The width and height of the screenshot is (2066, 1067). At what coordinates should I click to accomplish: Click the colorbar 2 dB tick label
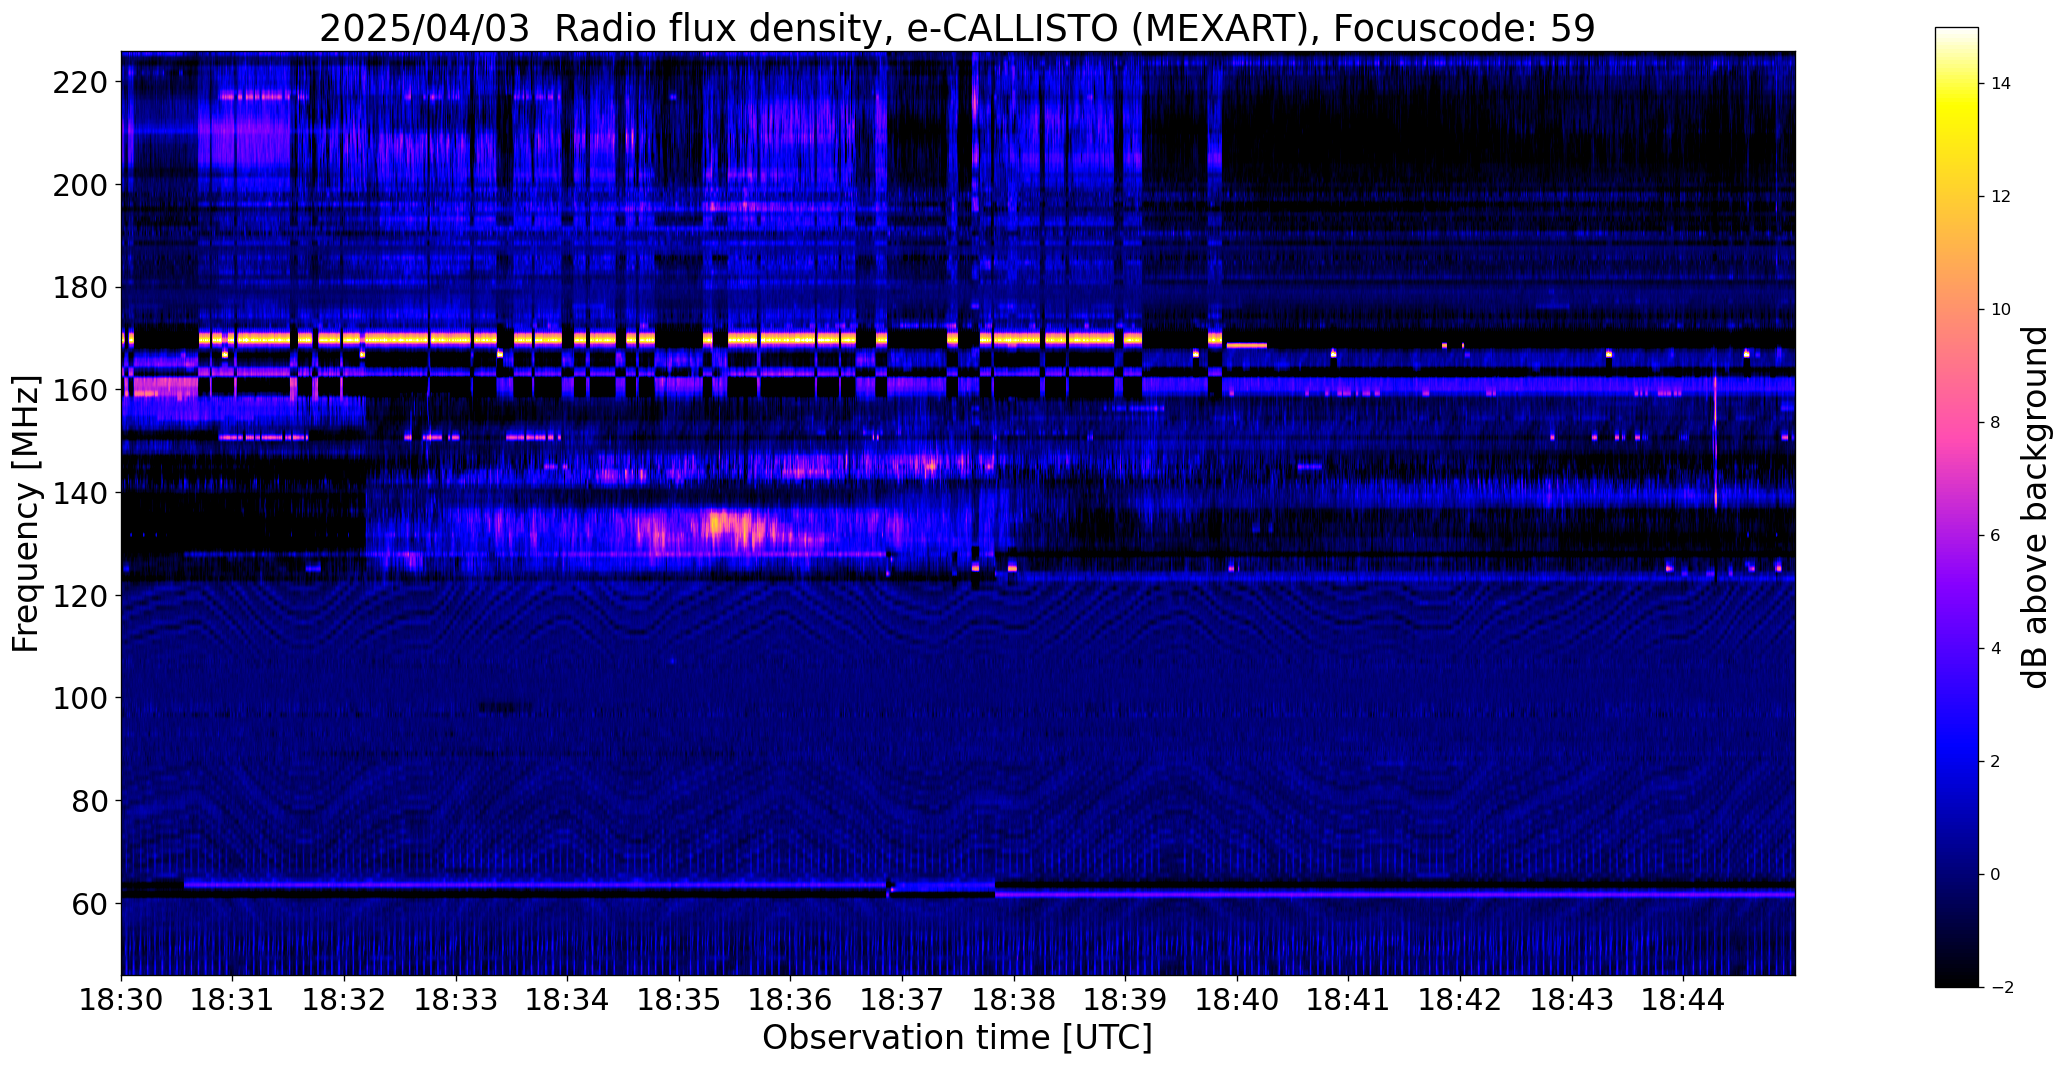tap(1995, 762)
